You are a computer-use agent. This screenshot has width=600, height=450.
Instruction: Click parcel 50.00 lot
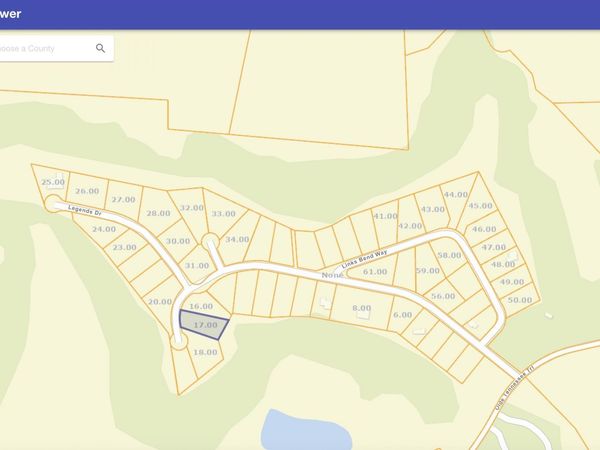coord(520,300)
